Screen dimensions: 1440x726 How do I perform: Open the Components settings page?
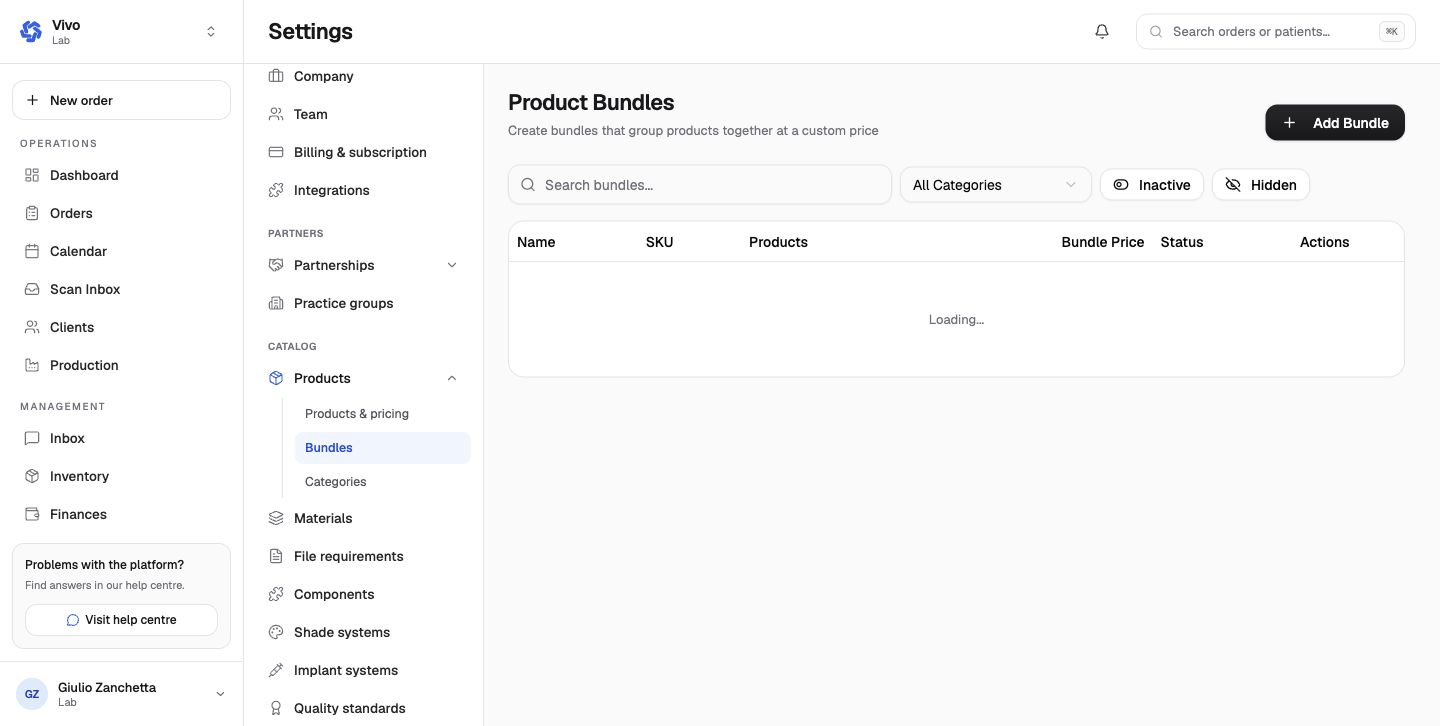tap(364, 594)
